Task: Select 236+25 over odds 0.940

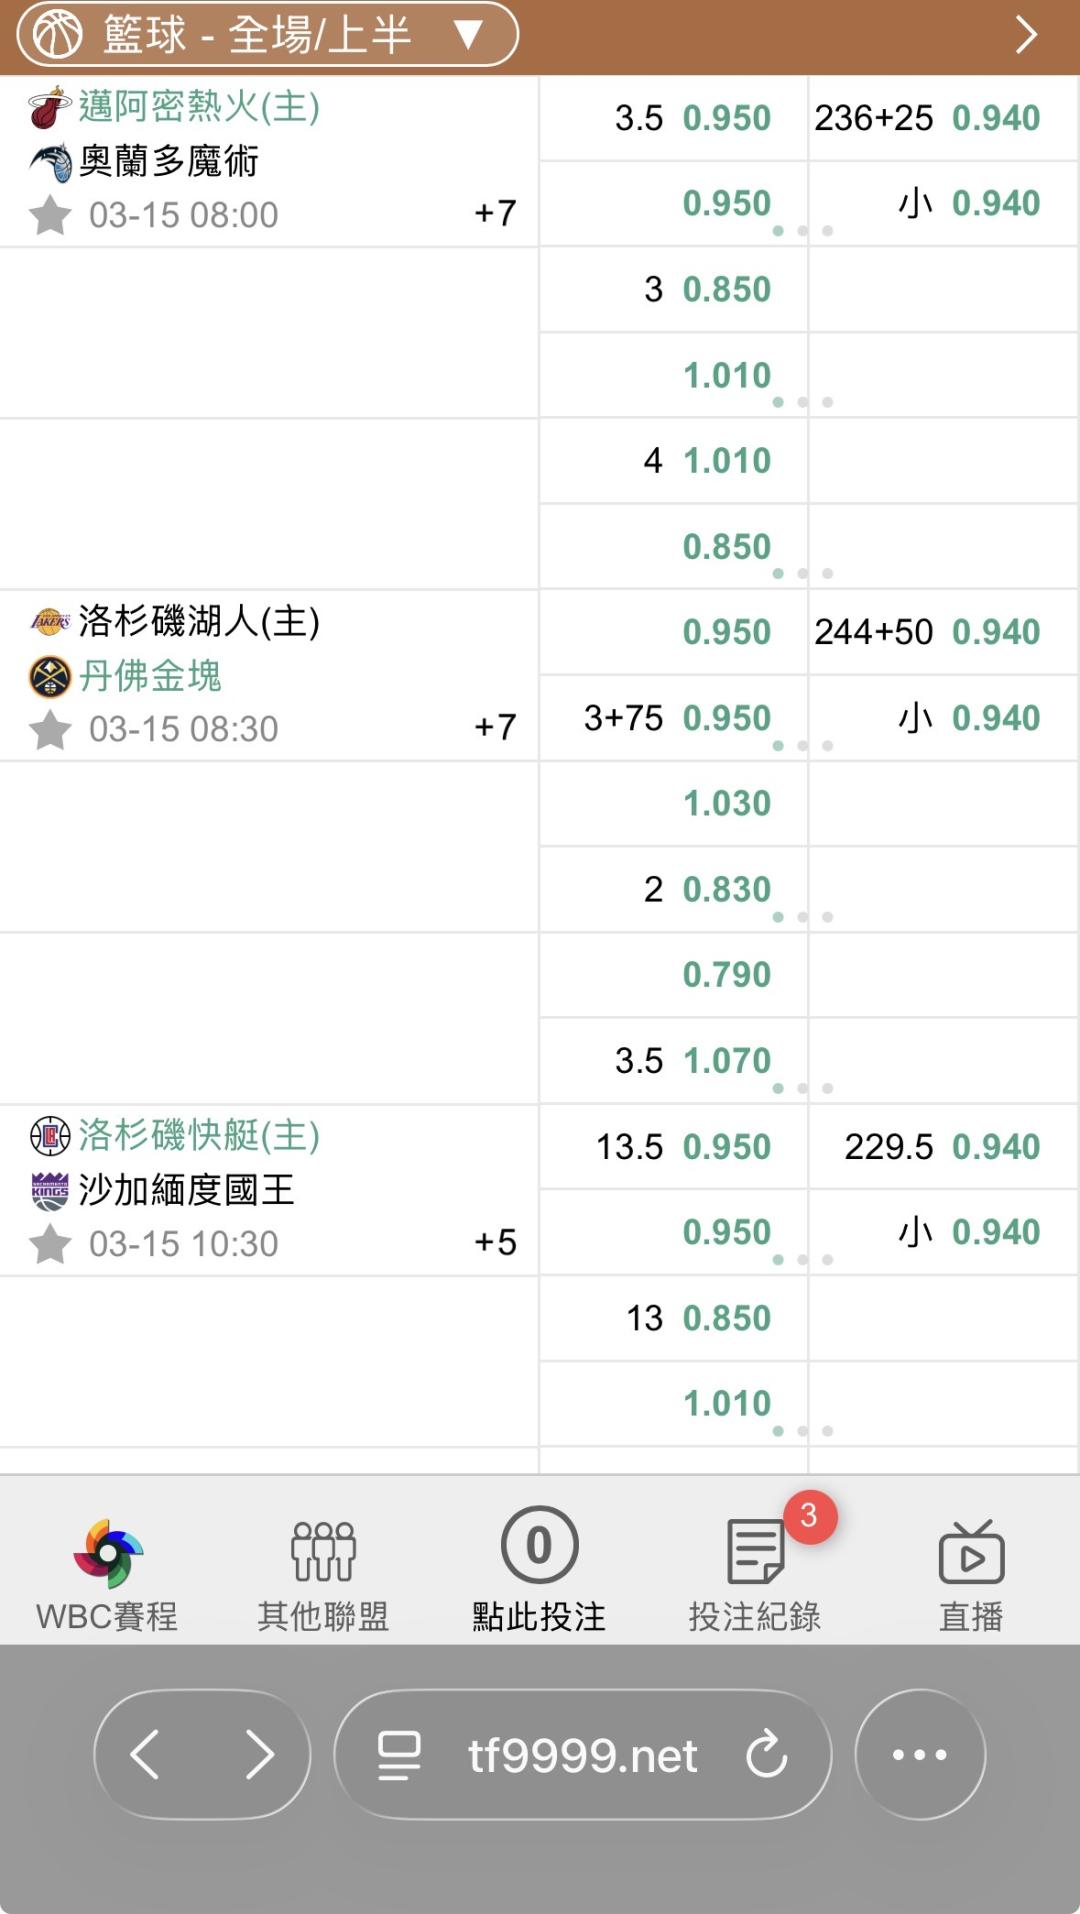Action: tap(995, 118)
